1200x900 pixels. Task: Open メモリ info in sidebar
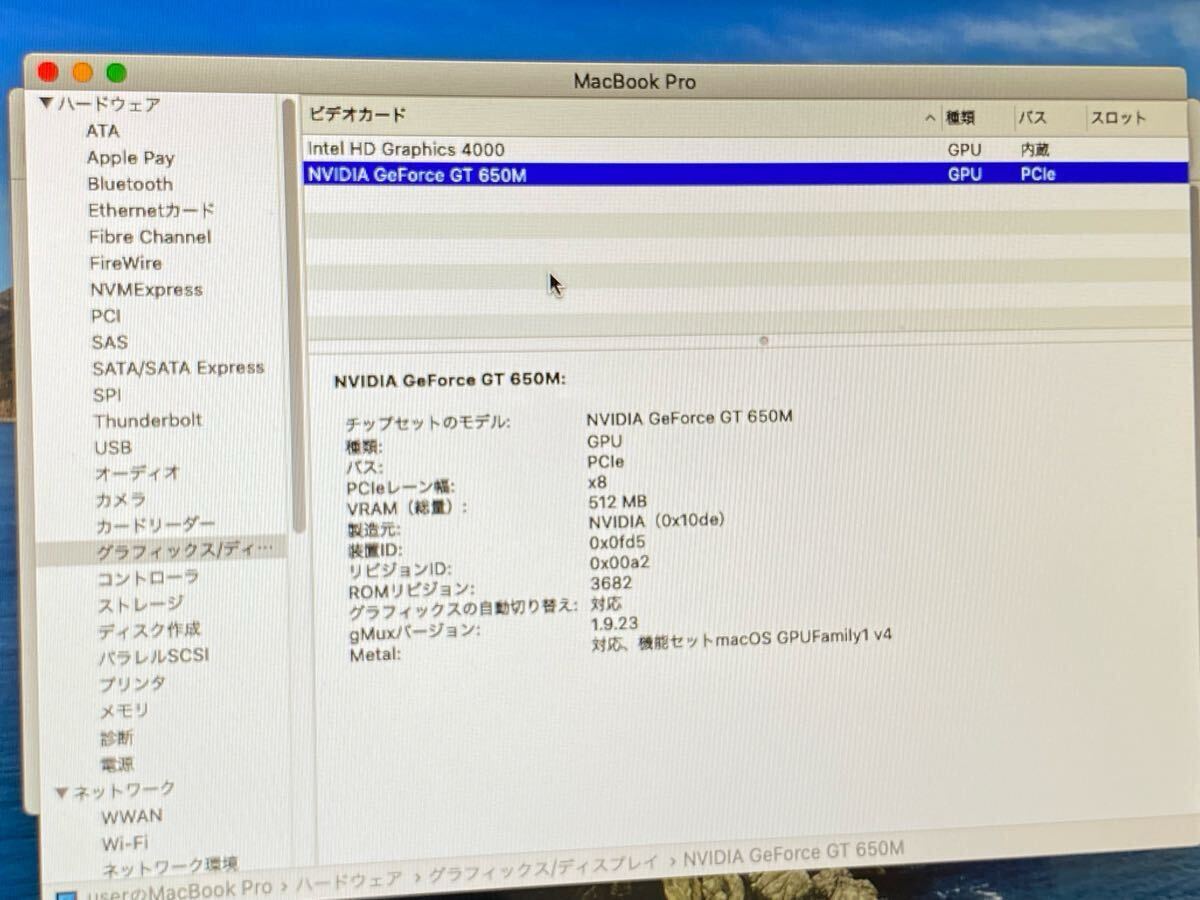click(124, 711)
